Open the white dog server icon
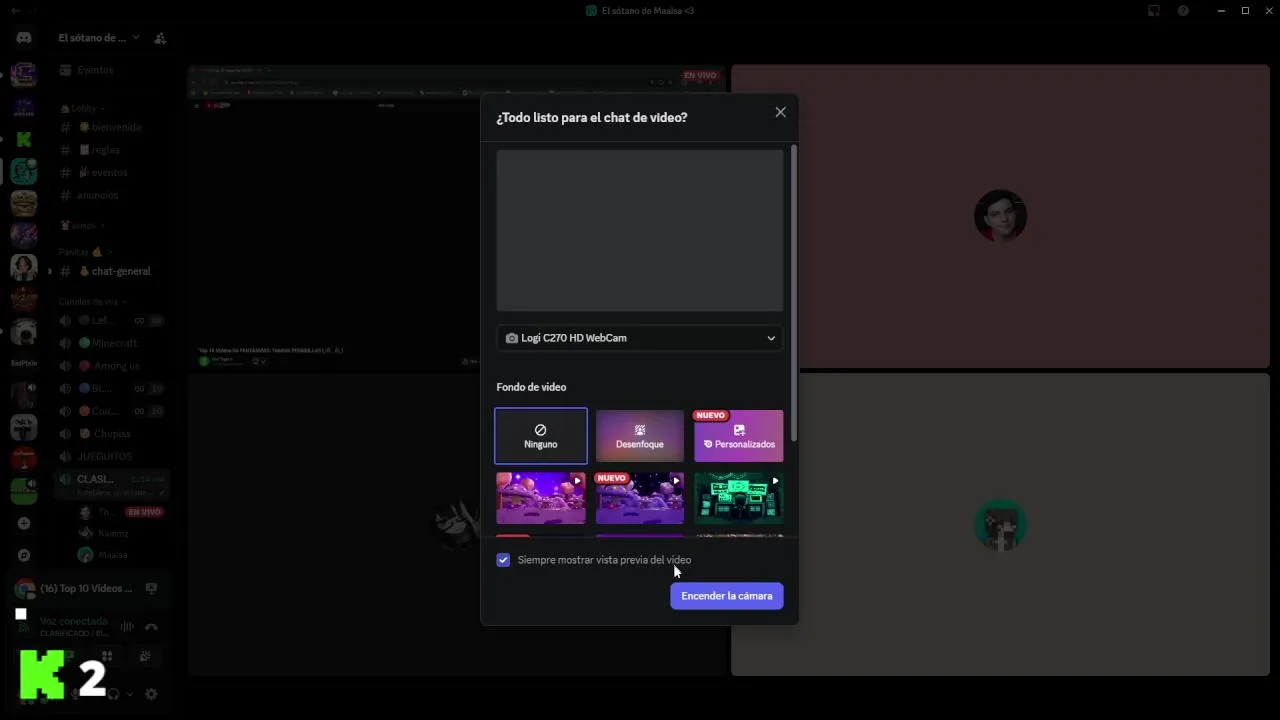 (24, 331)
